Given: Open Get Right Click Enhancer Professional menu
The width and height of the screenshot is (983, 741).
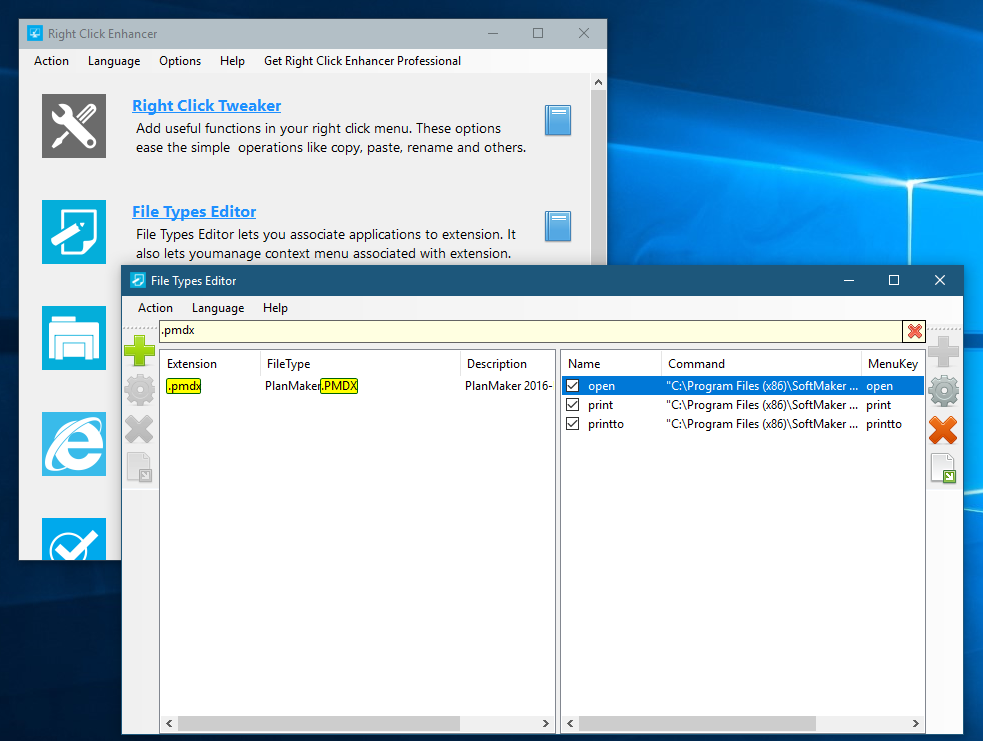Looking at the screenshot, I should 362,61.
